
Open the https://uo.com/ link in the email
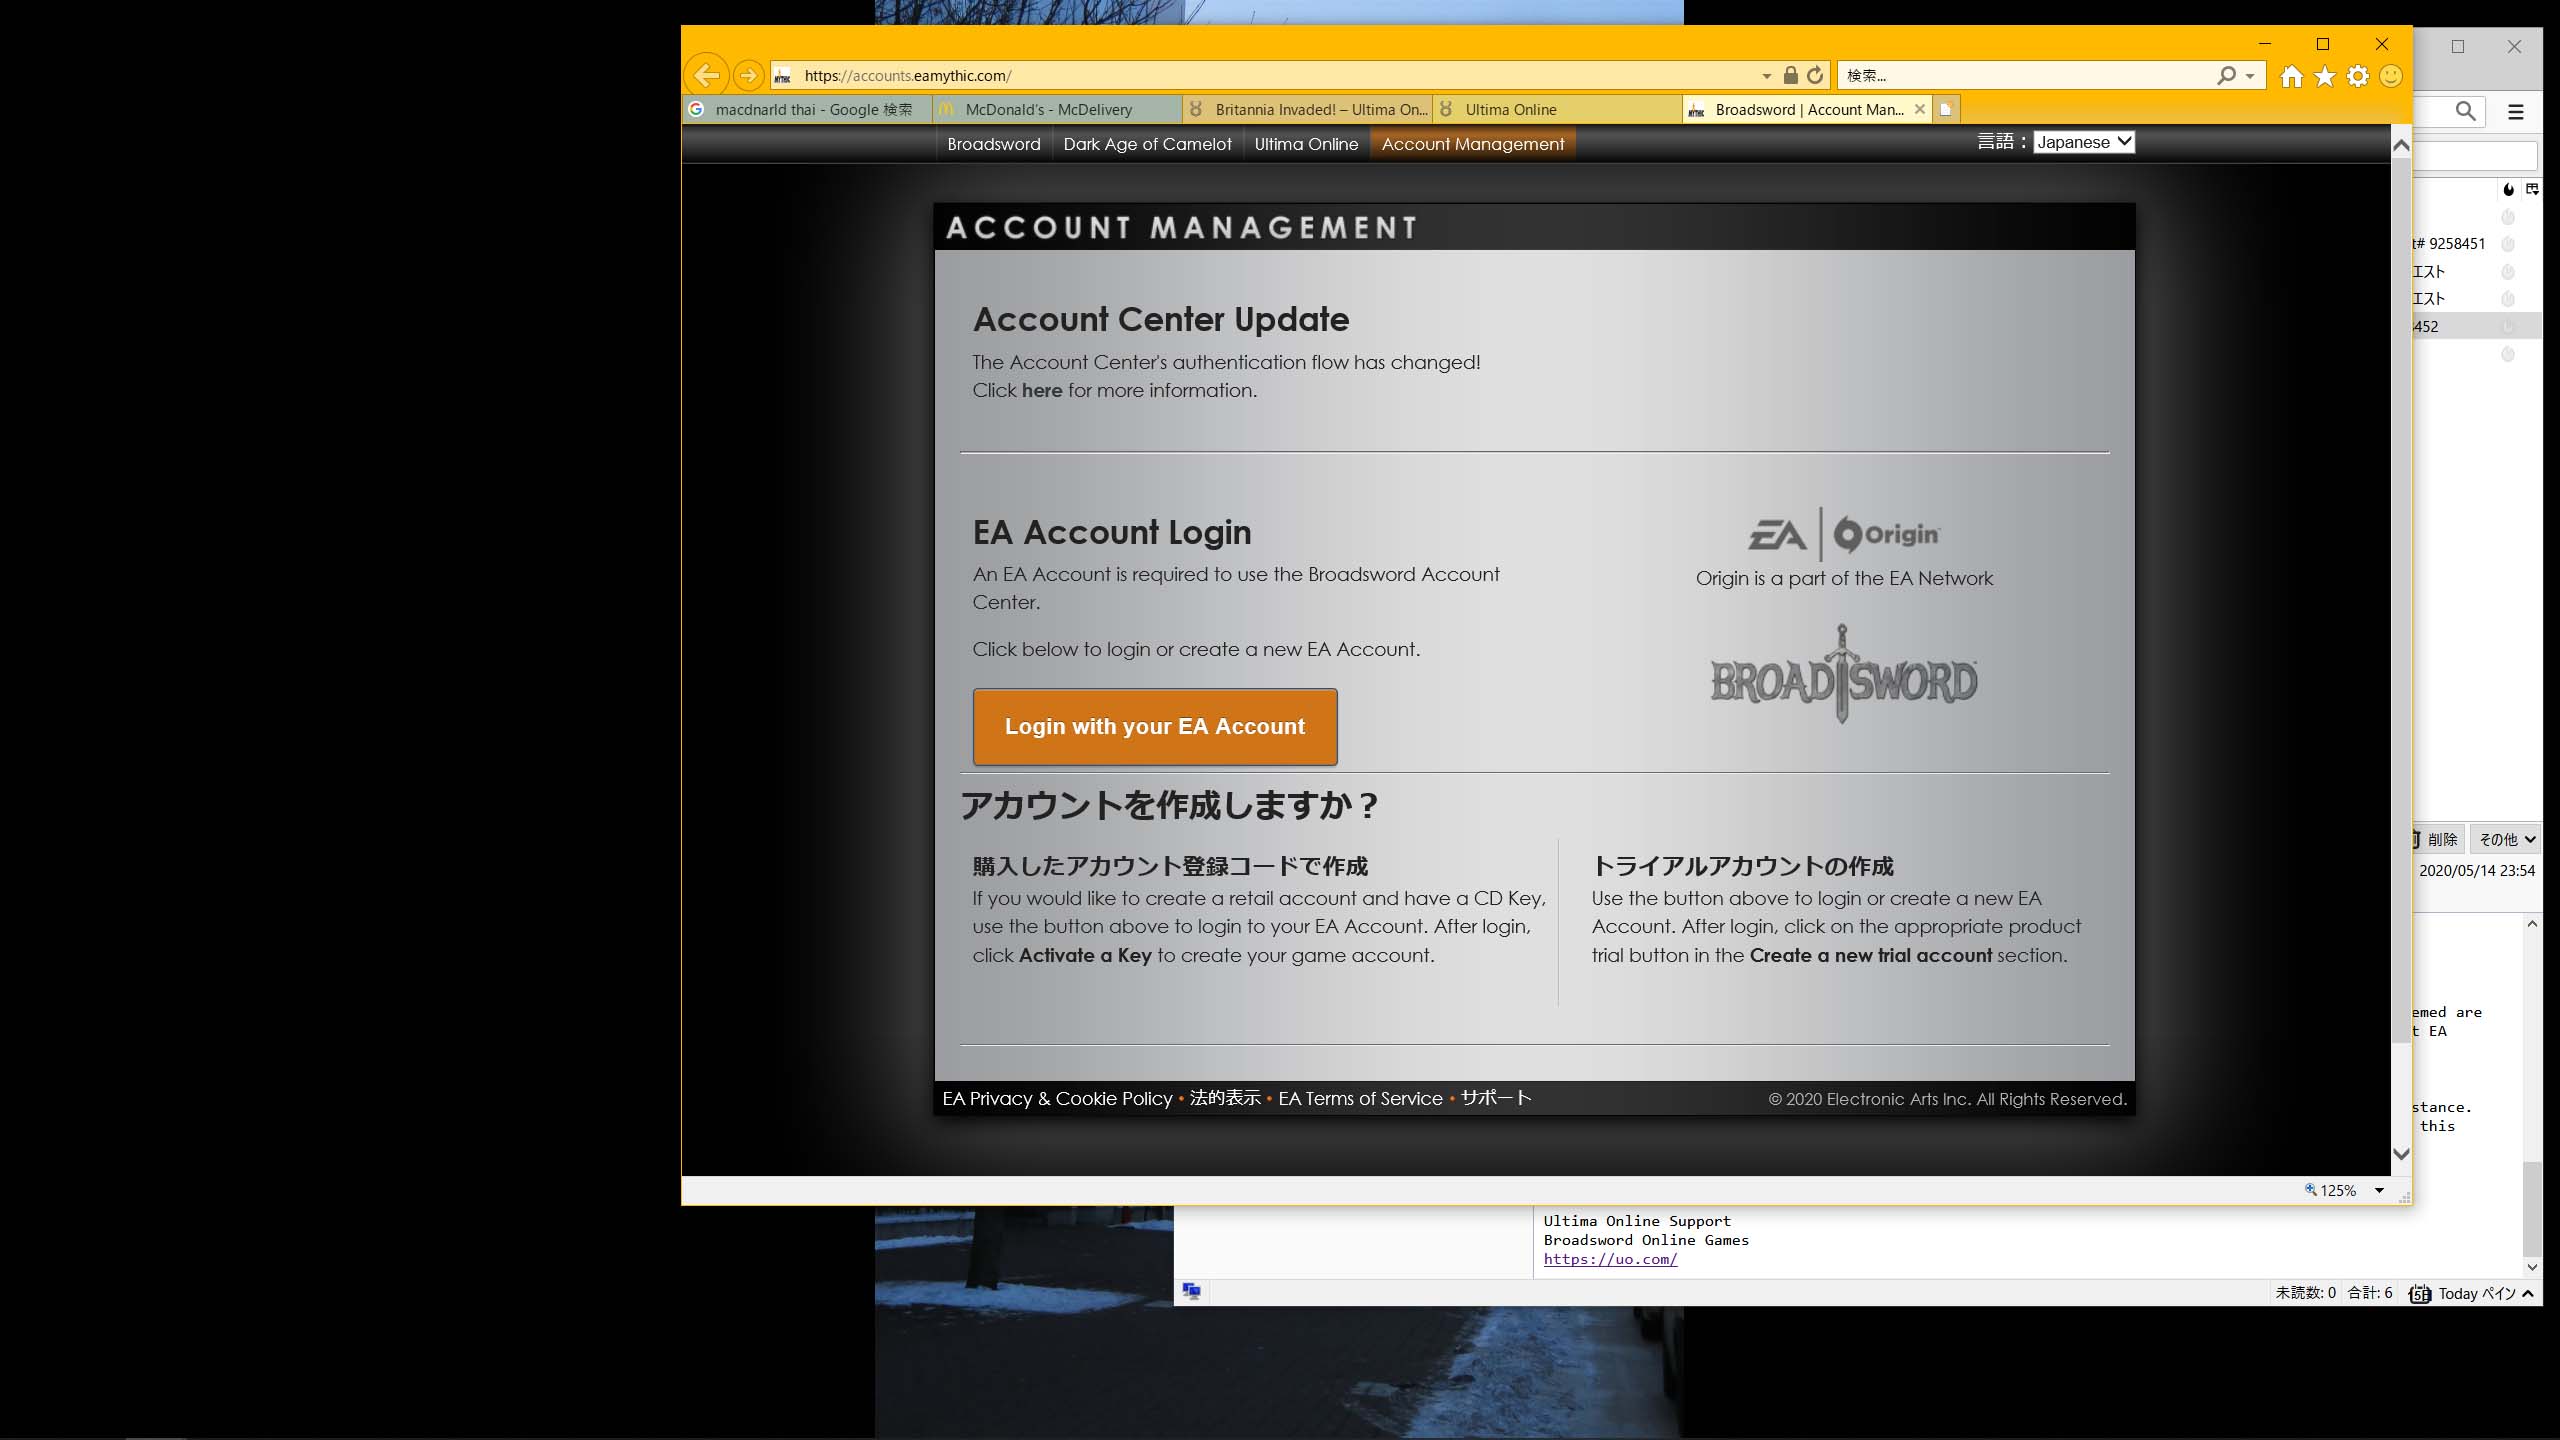(1610, 1259)
